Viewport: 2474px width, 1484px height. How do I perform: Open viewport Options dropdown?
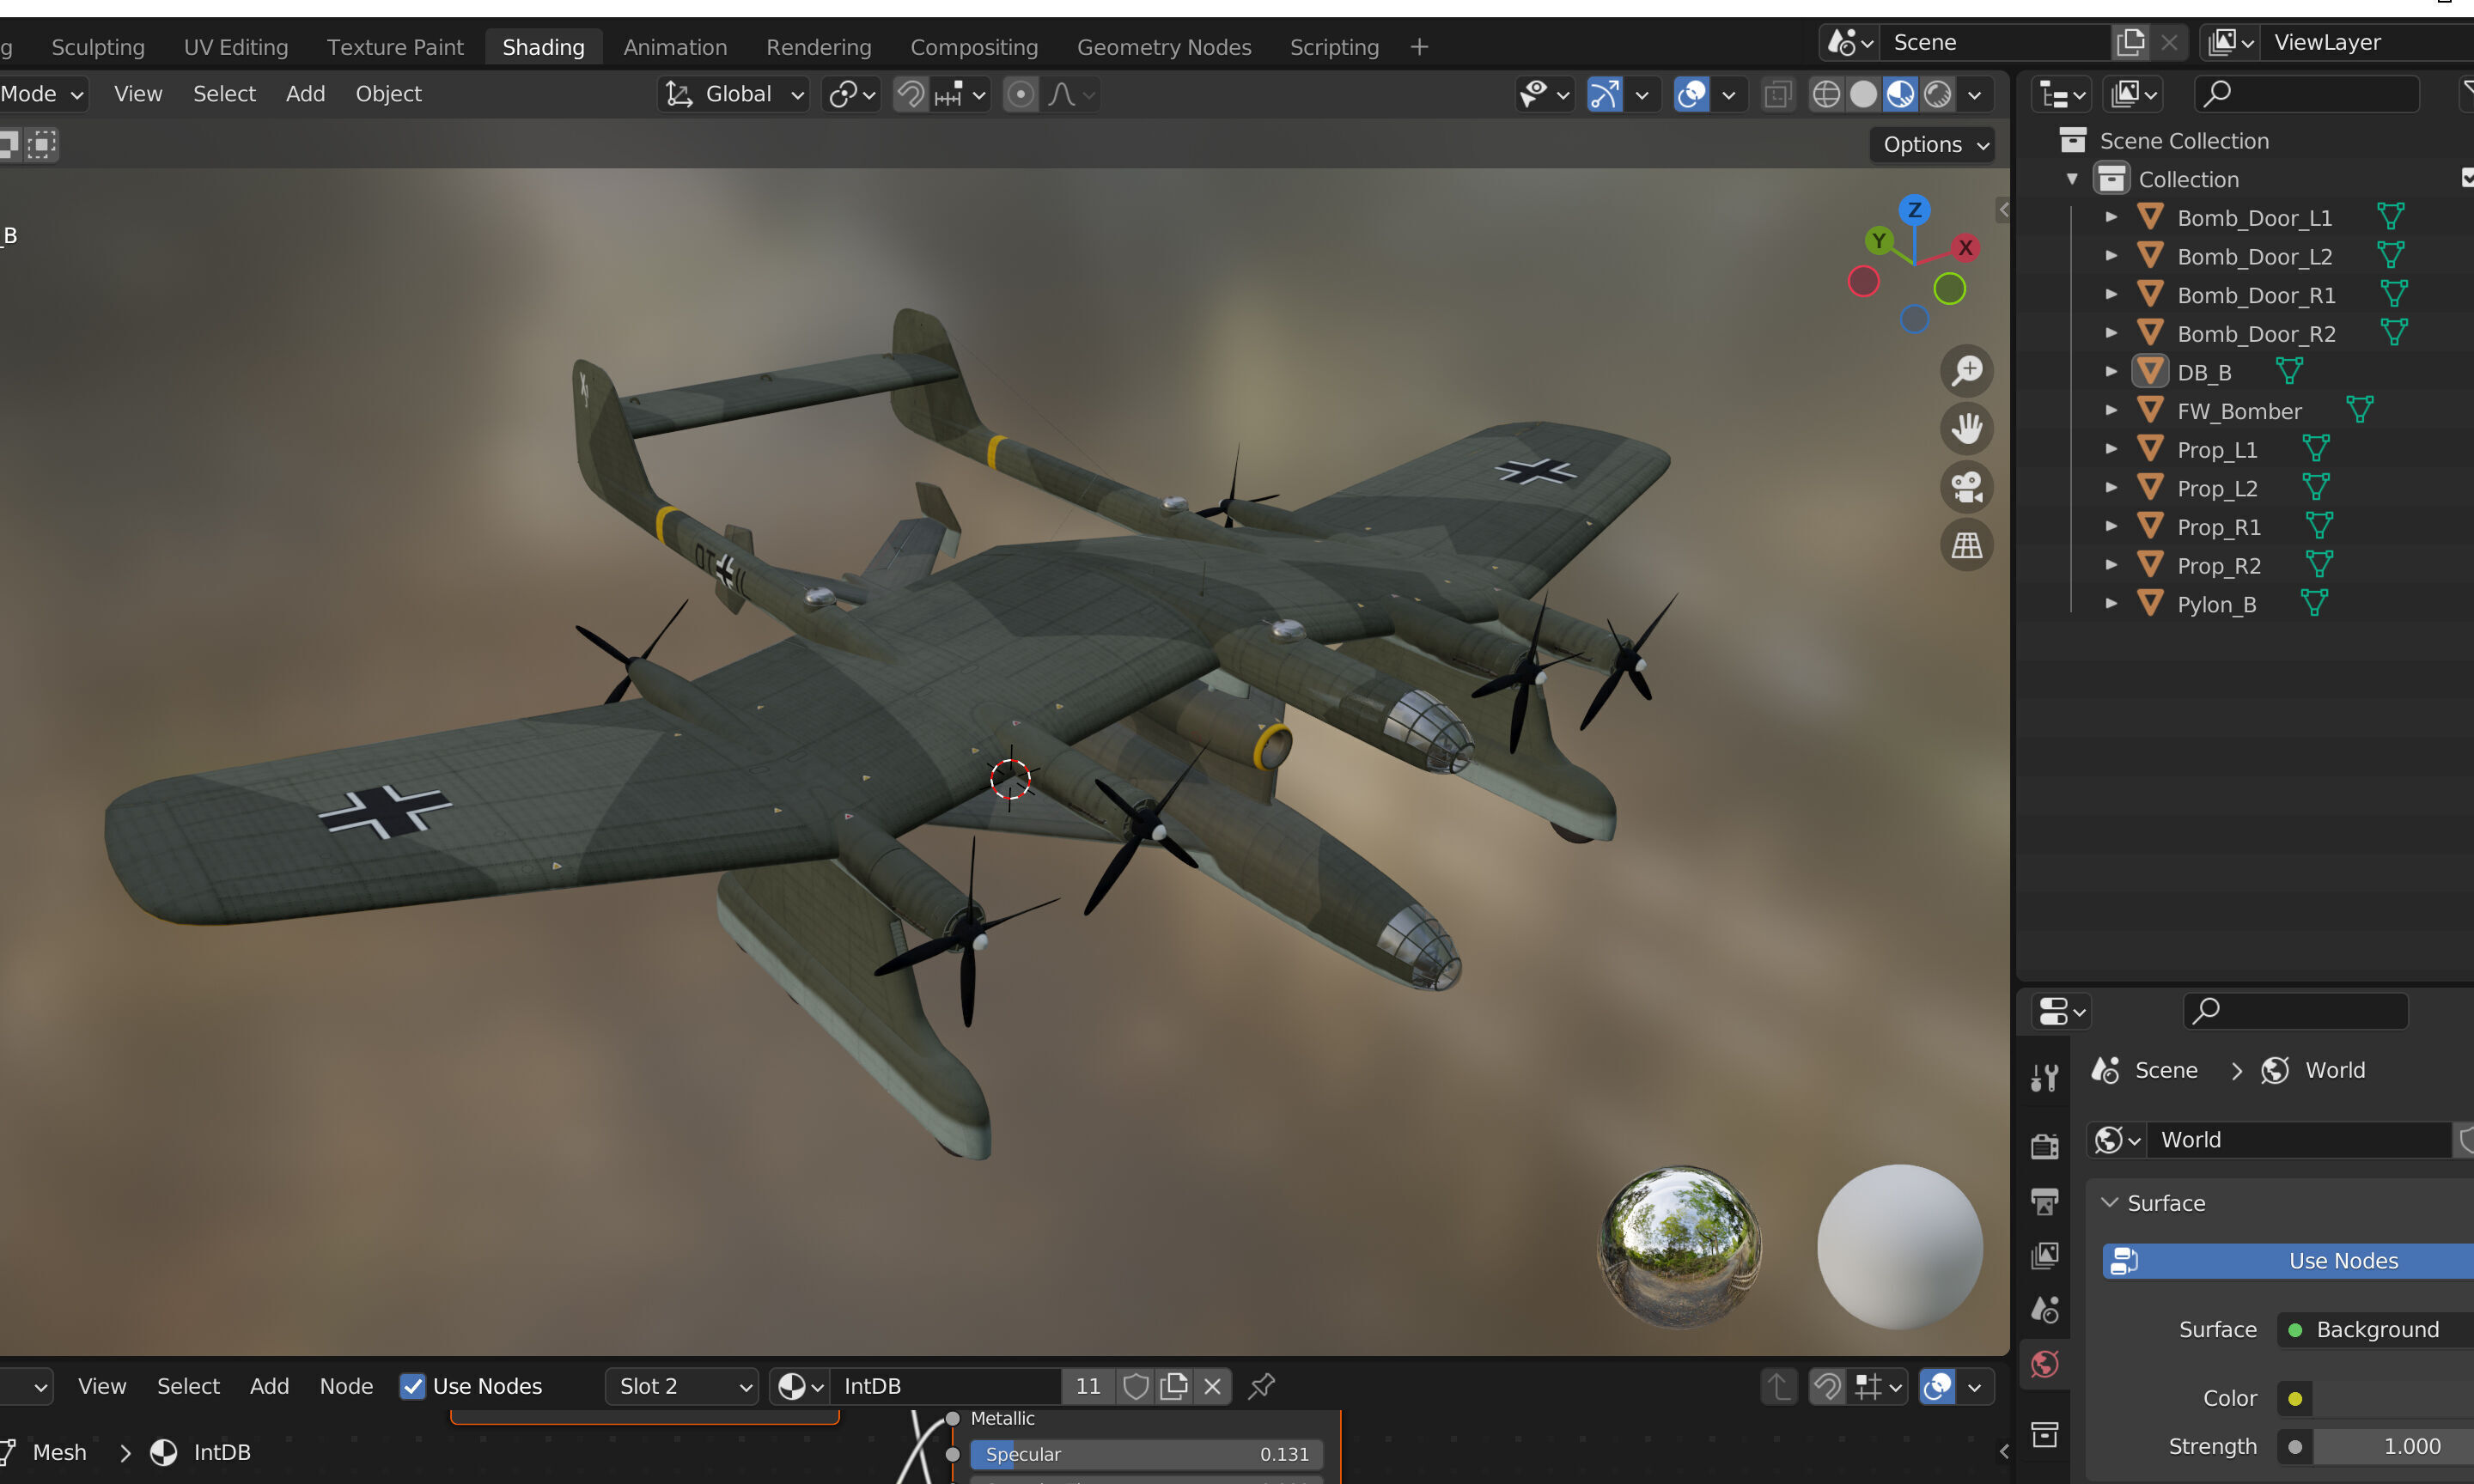click(1932, 145)
